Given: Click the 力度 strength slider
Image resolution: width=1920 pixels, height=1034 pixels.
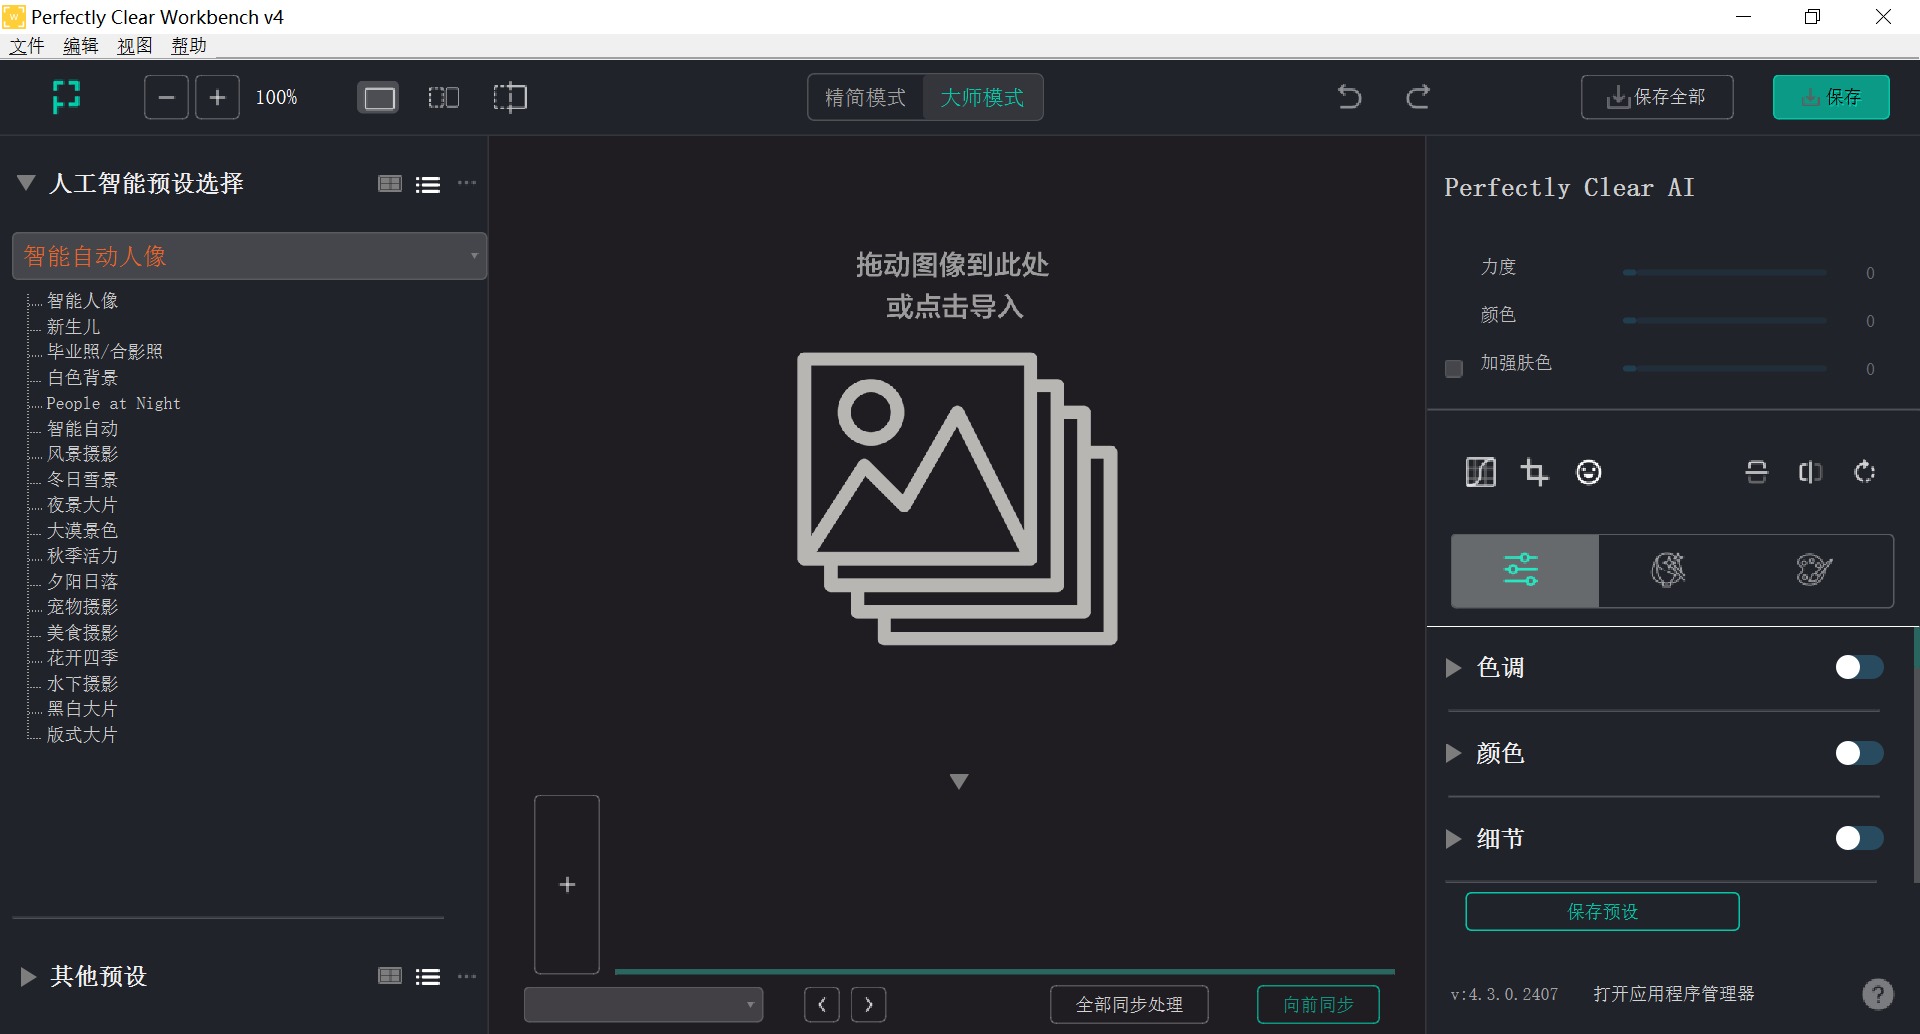Looking at the screenshot, I should point(1724,272).
